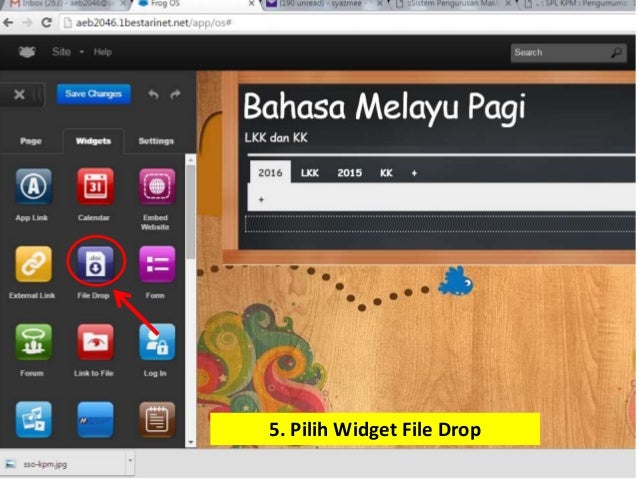Click the search magnifier icon
Screen dimensions: 638x479
coord(616,52)
